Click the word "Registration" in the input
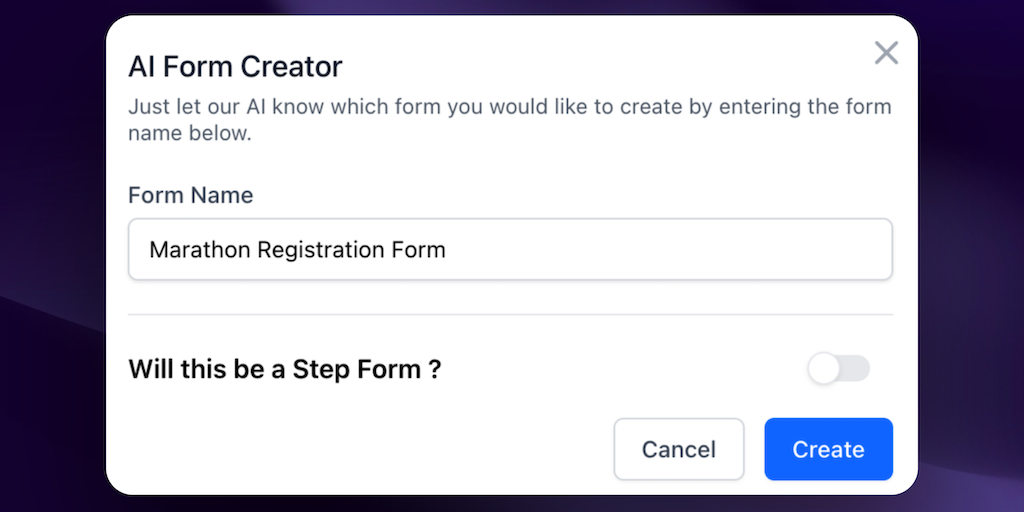 pyautogui.click(x=322, y=249)
